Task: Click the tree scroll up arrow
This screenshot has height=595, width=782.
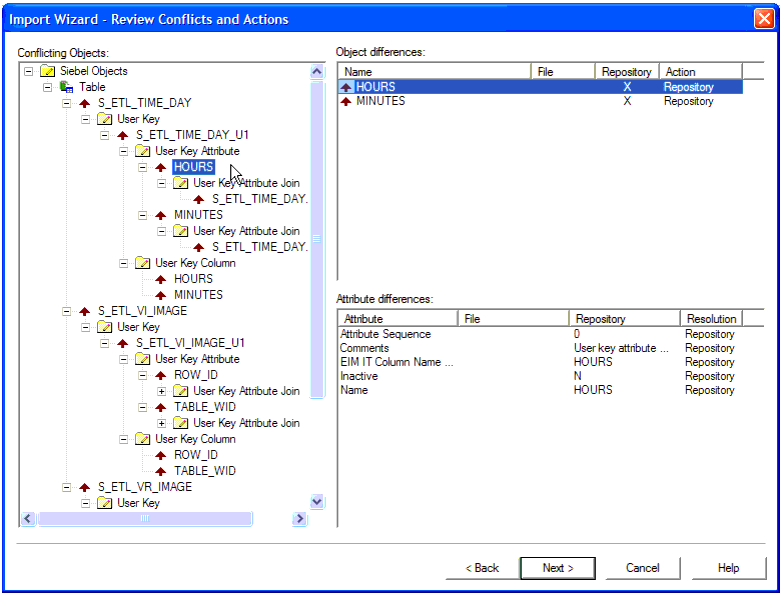Action: point(317,72)
